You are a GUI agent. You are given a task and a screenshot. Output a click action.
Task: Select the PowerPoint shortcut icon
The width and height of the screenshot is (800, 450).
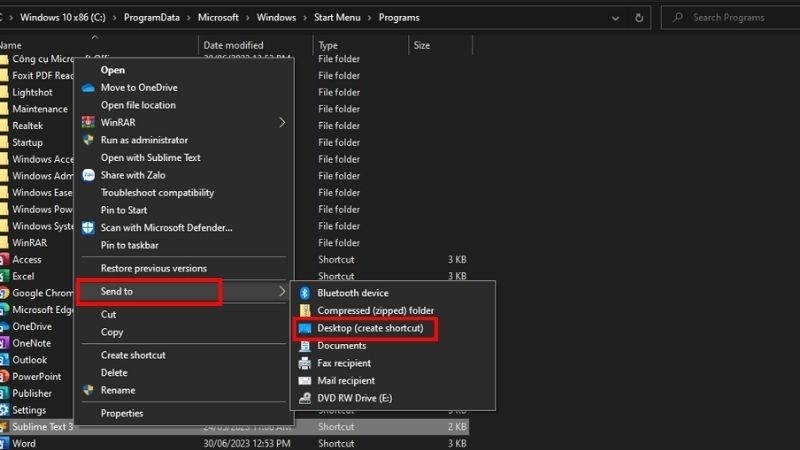click(x=3, y=376)
